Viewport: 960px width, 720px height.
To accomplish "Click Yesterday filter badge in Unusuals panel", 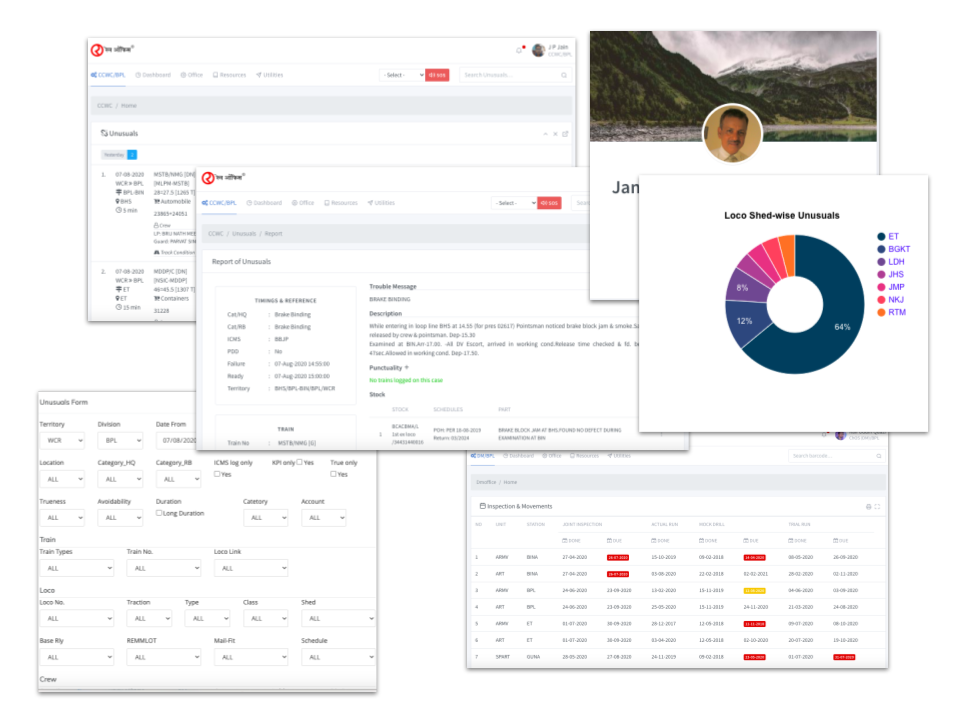I will tap(119, 155).
